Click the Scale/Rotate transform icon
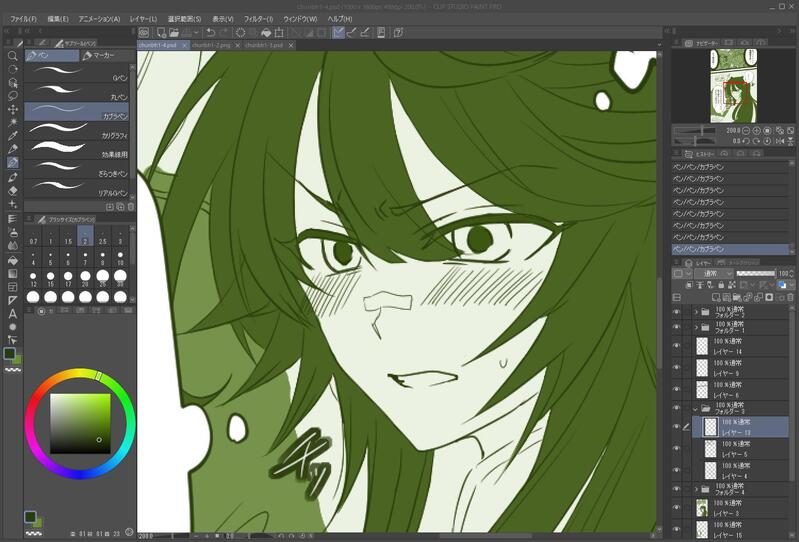 point(279,33)
